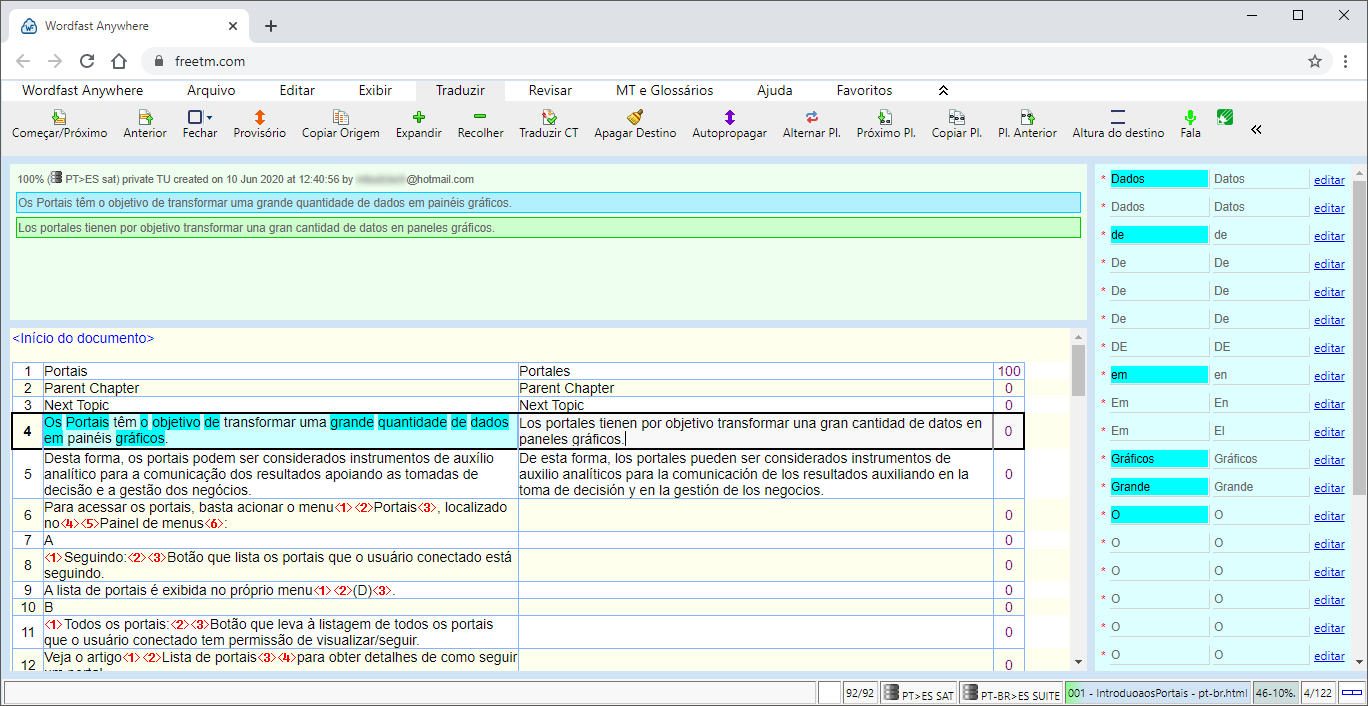Click the PT-BR>ES SUITE memory in the status bar

pyautogui.click(x=1011, y=694)
